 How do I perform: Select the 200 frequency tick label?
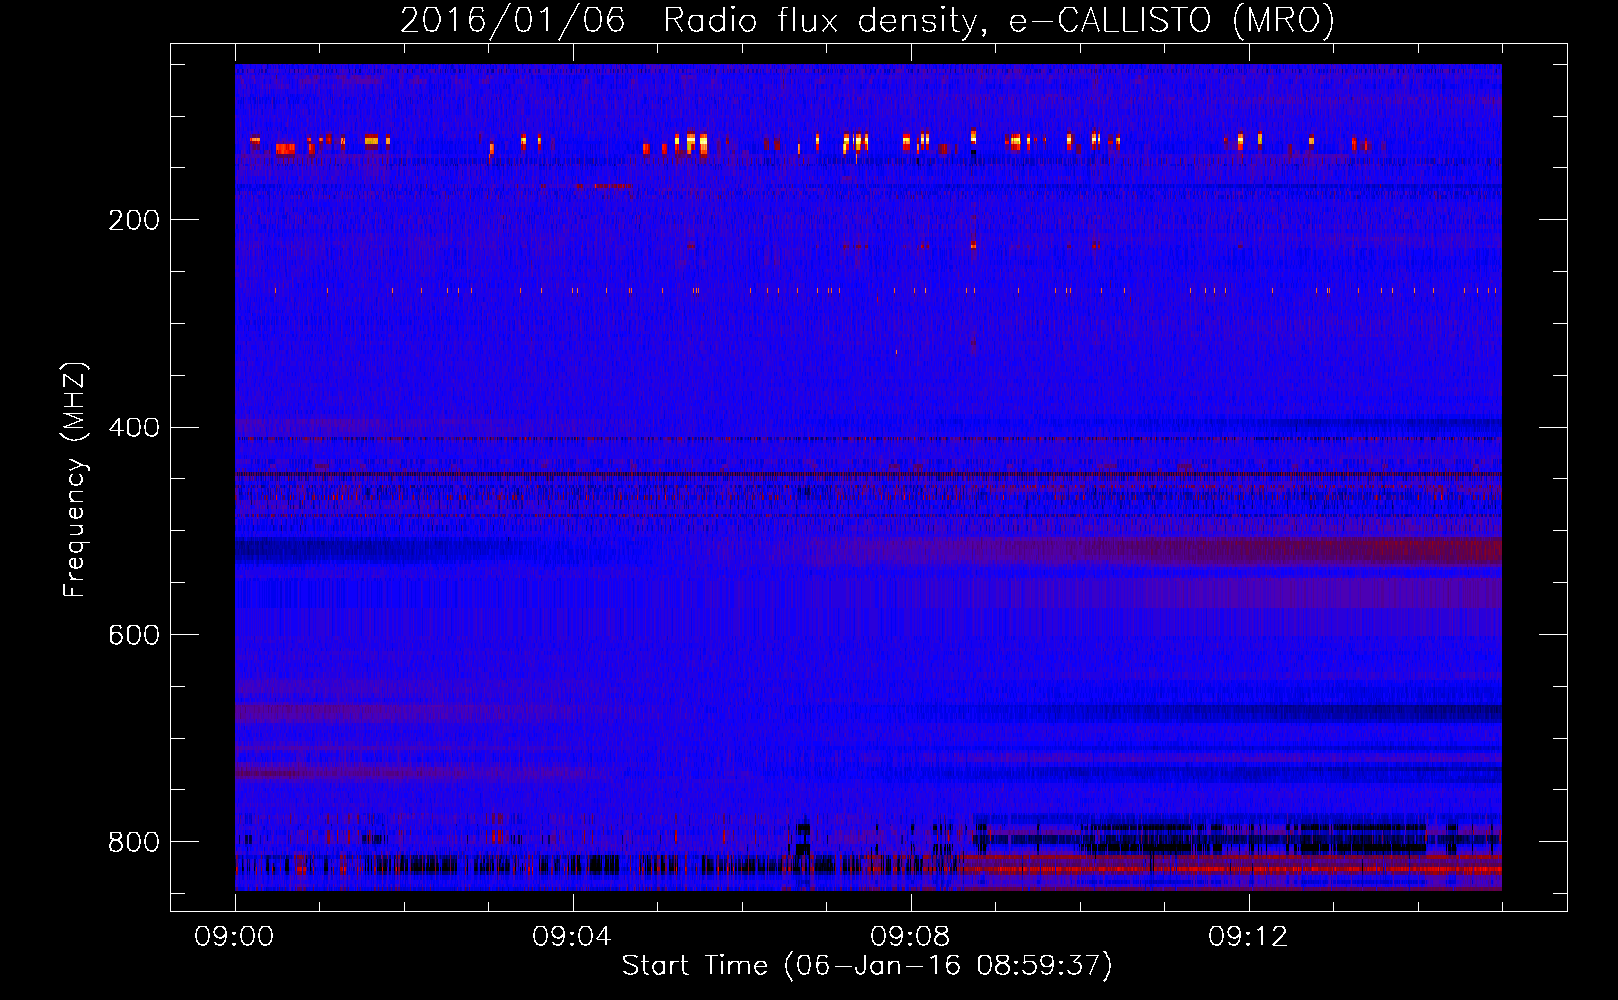[x=134, y=220]
